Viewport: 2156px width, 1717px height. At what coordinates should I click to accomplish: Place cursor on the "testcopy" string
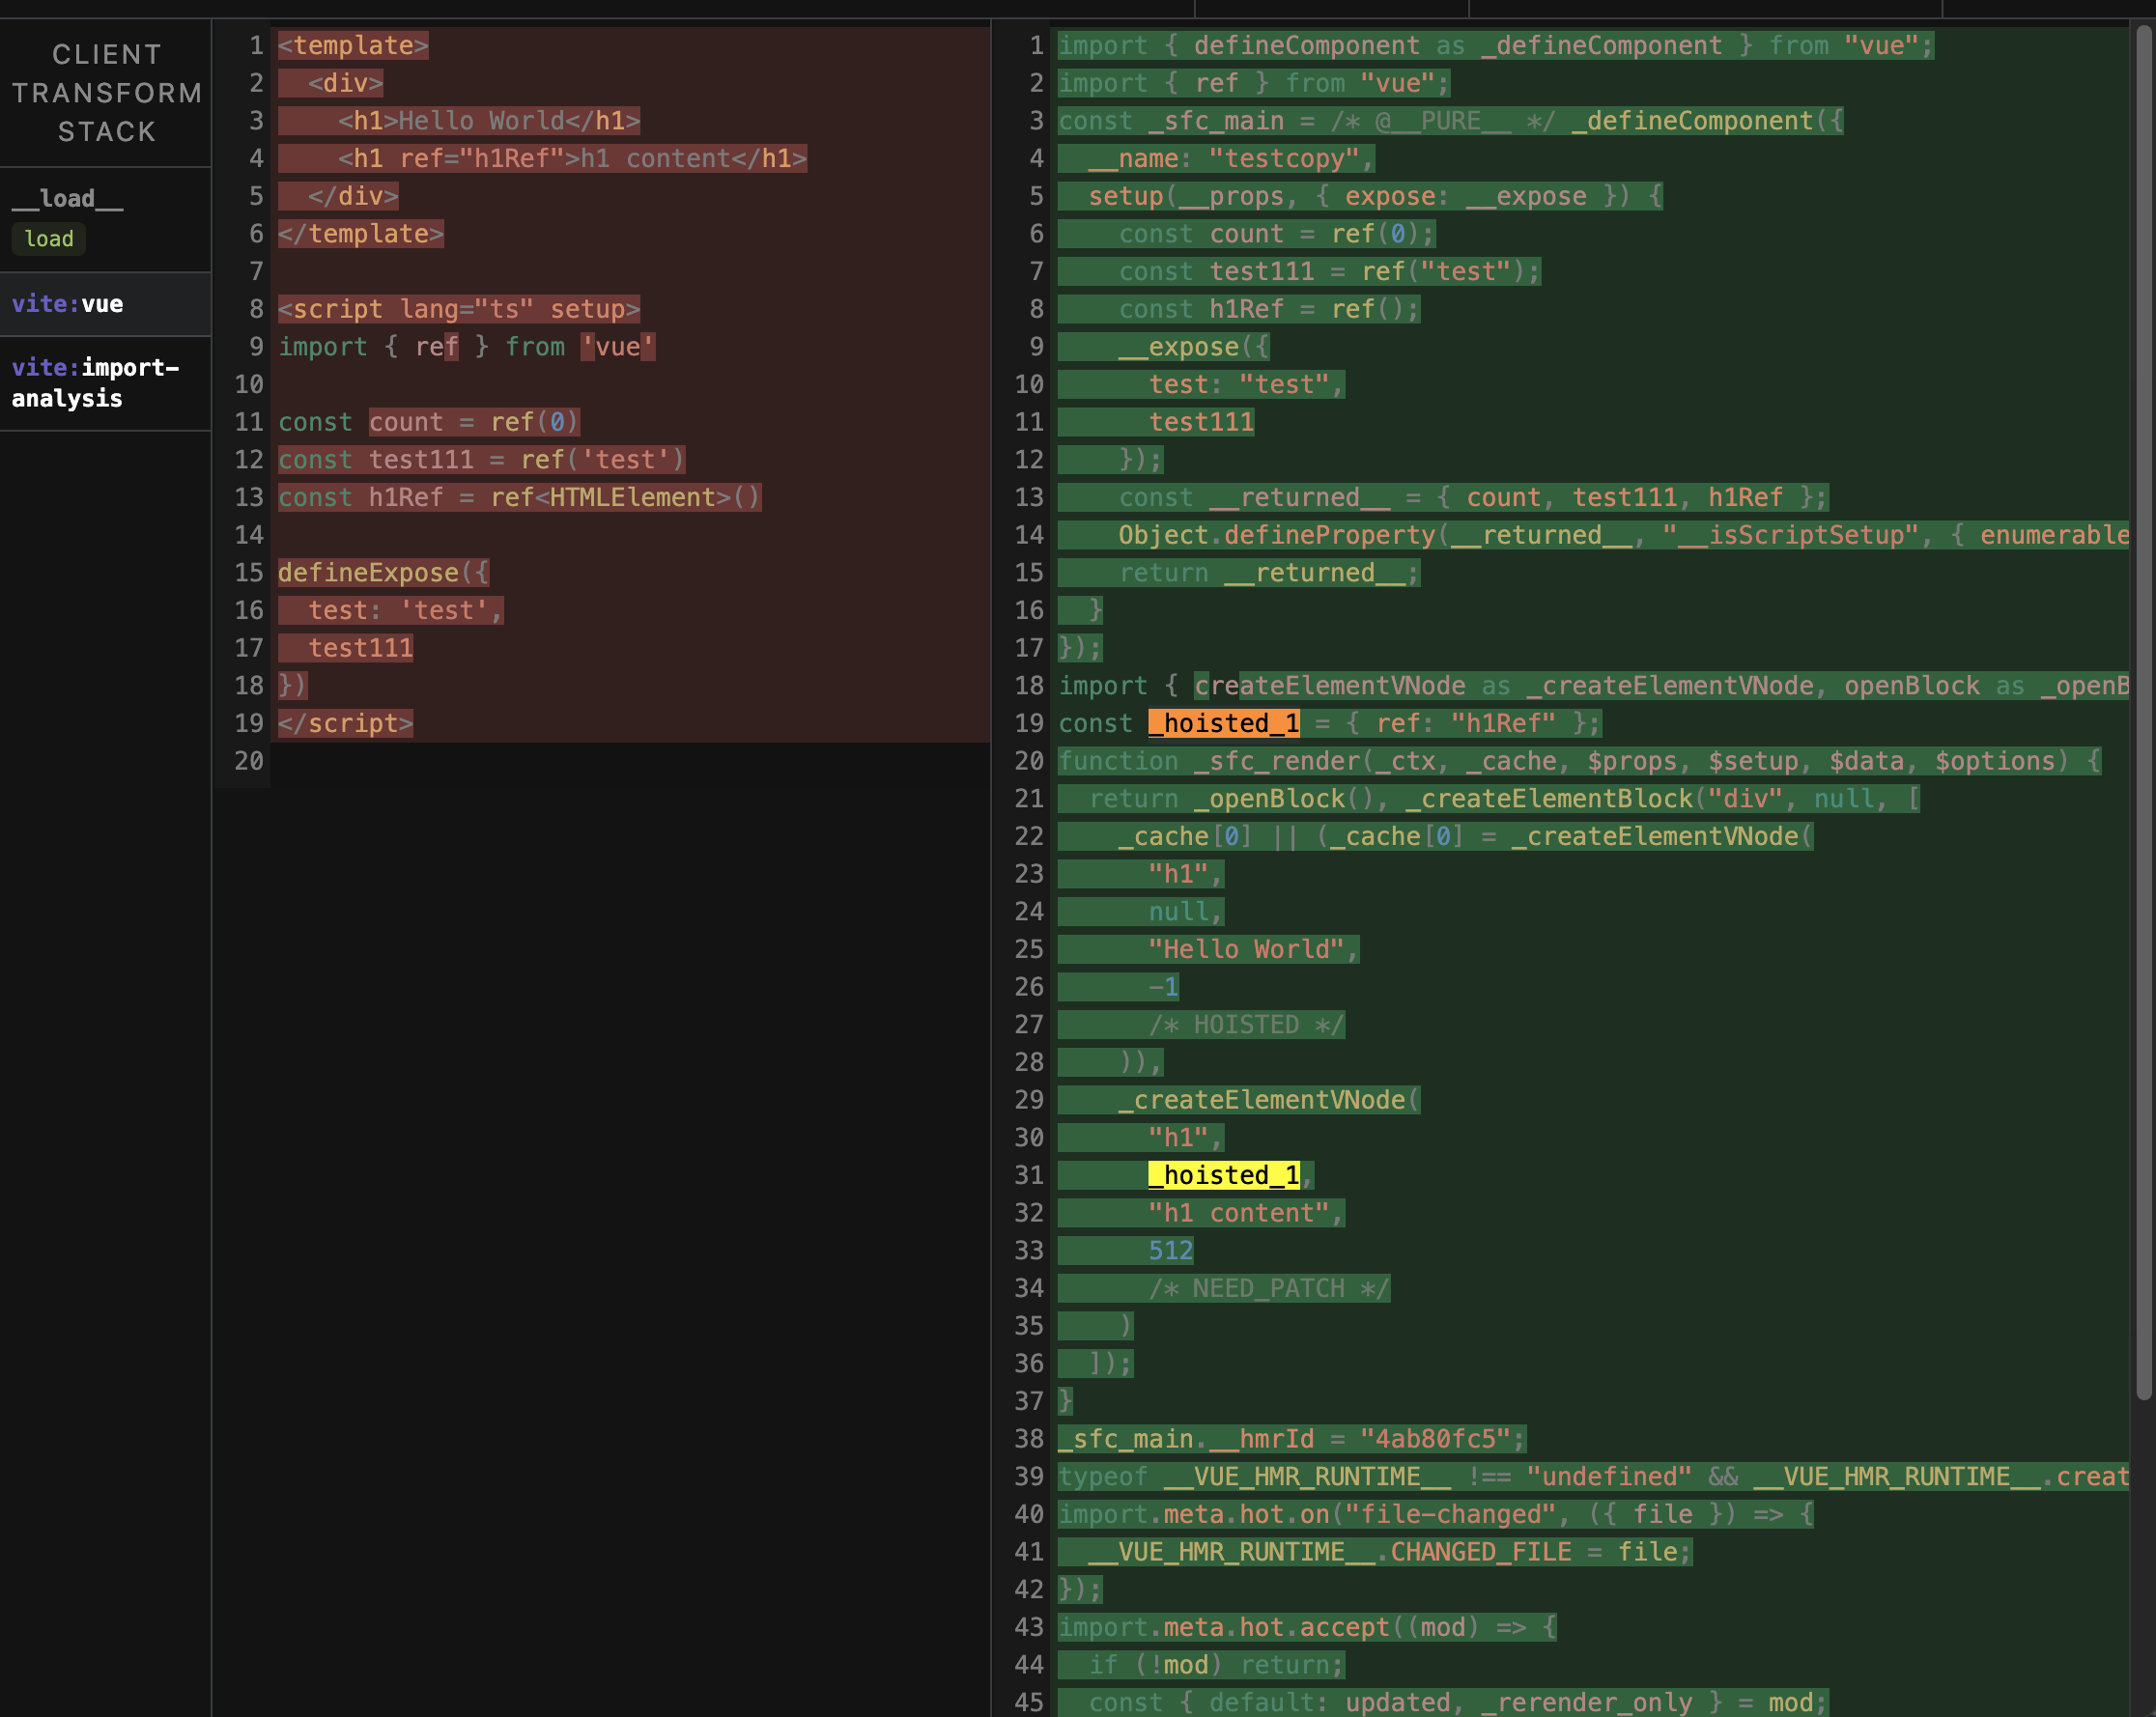[x=1284, y=159]
